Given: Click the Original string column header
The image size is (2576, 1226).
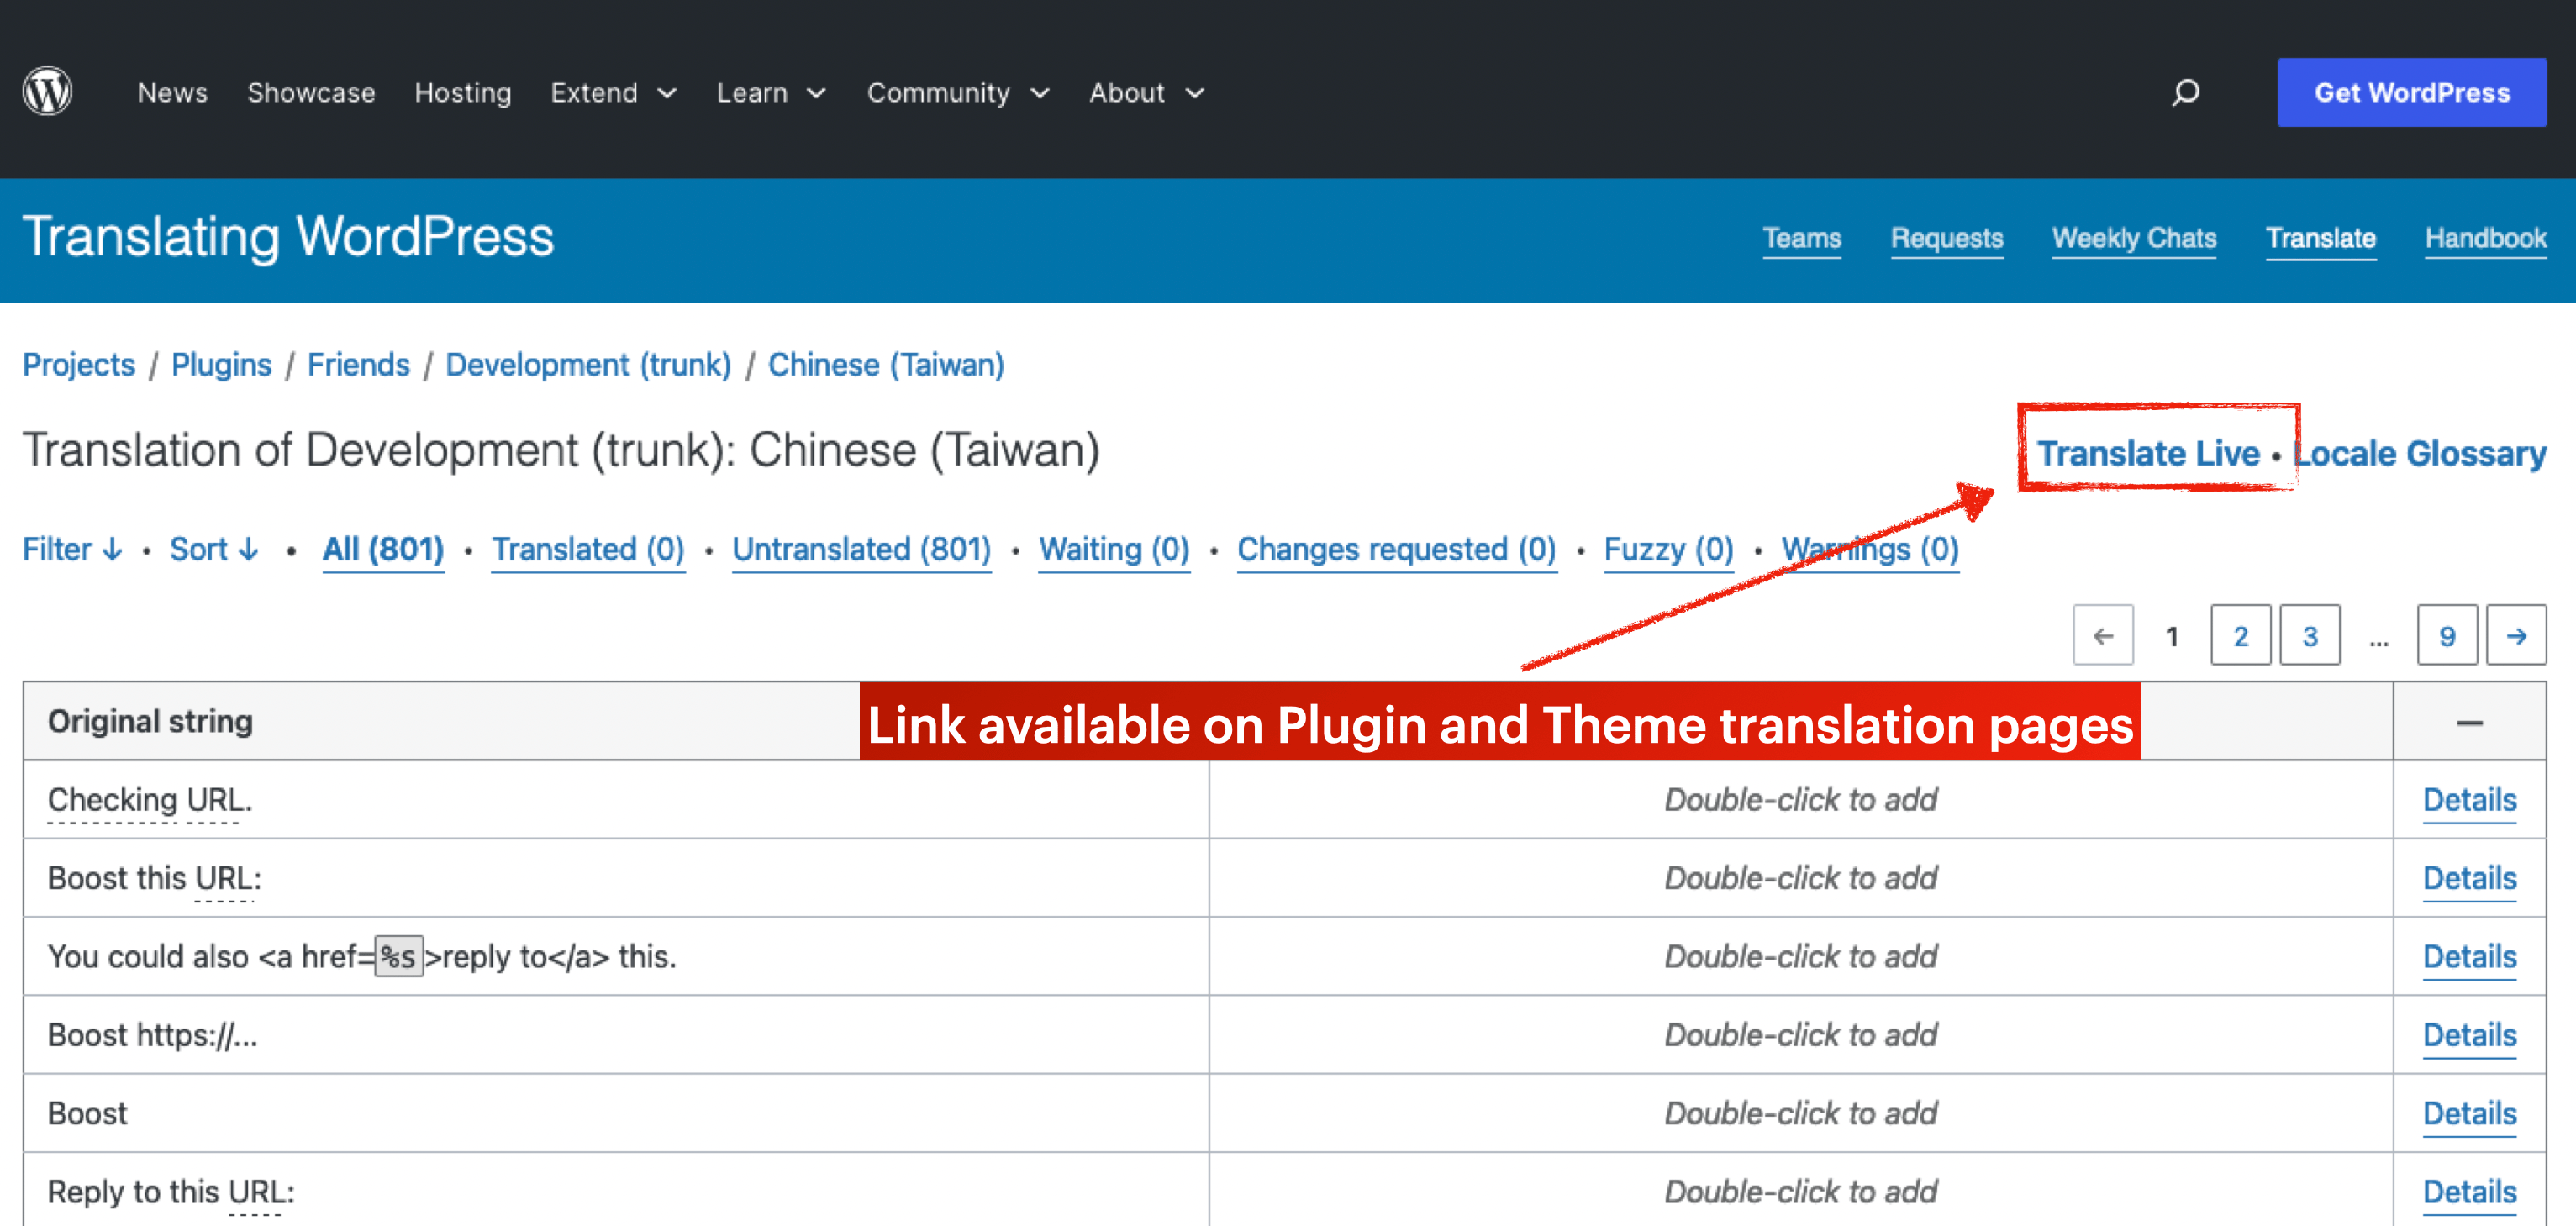Looking at the screenshot, I should pos(150,722).
